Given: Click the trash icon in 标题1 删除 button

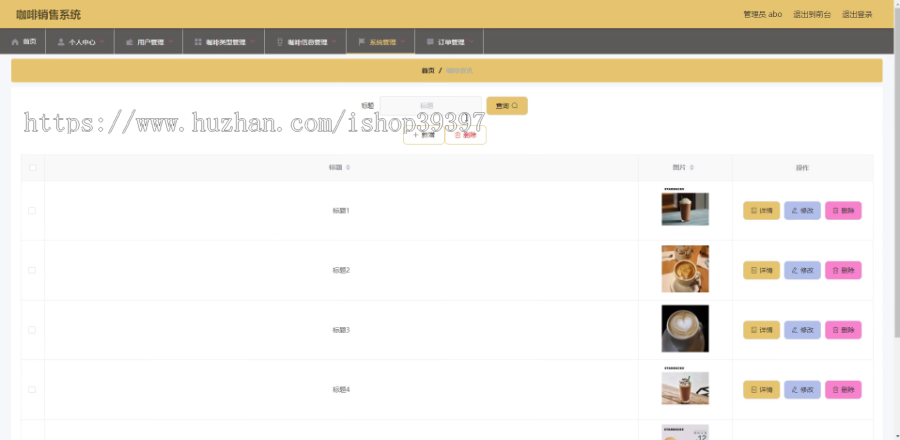Looking at the screenshot, I should 836,211.
